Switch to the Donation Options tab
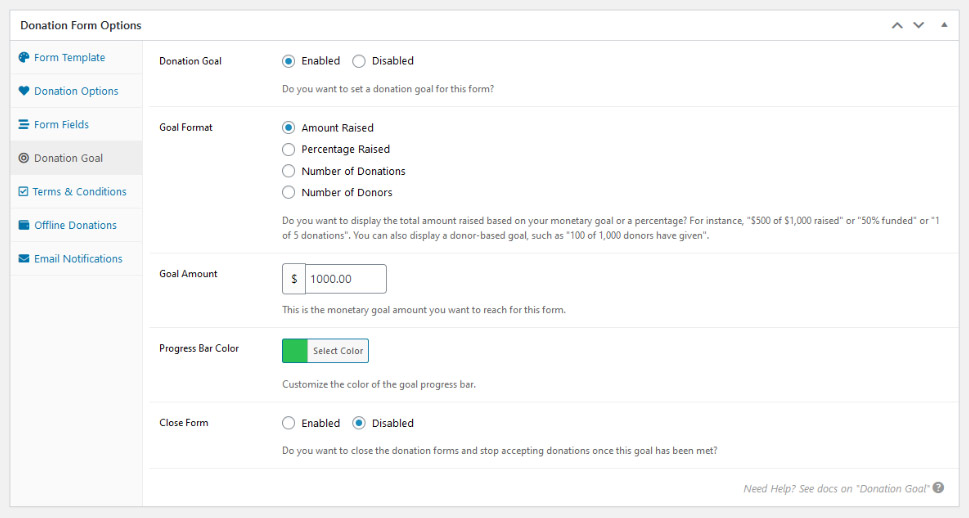 (76, 91)
